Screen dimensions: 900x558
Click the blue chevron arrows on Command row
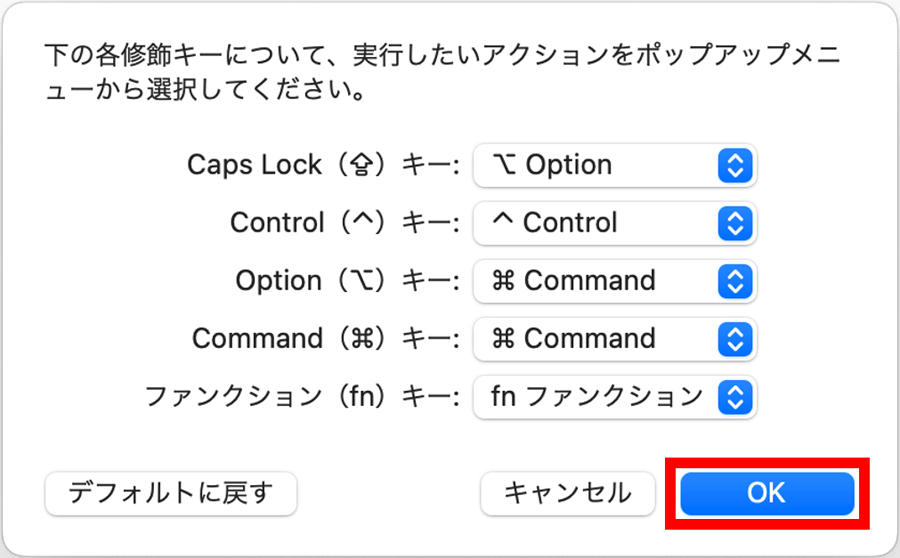(x=735, y=339)
